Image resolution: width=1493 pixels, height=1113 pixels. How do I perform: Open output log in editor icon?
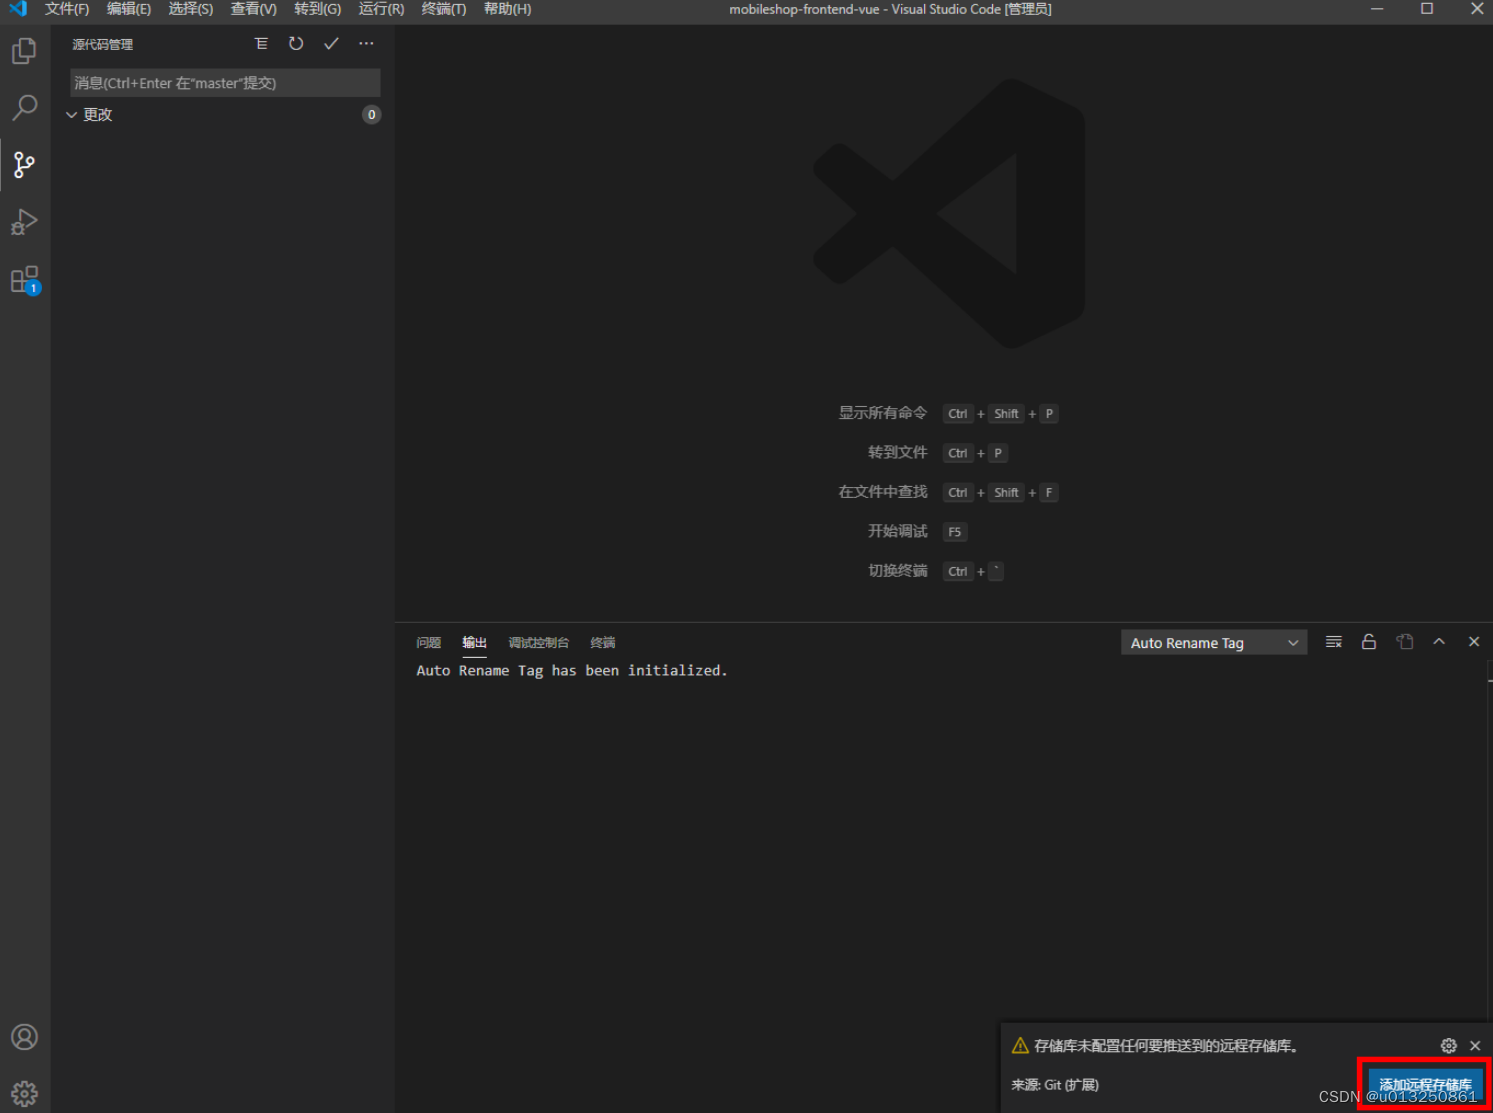pos(1405,642)
